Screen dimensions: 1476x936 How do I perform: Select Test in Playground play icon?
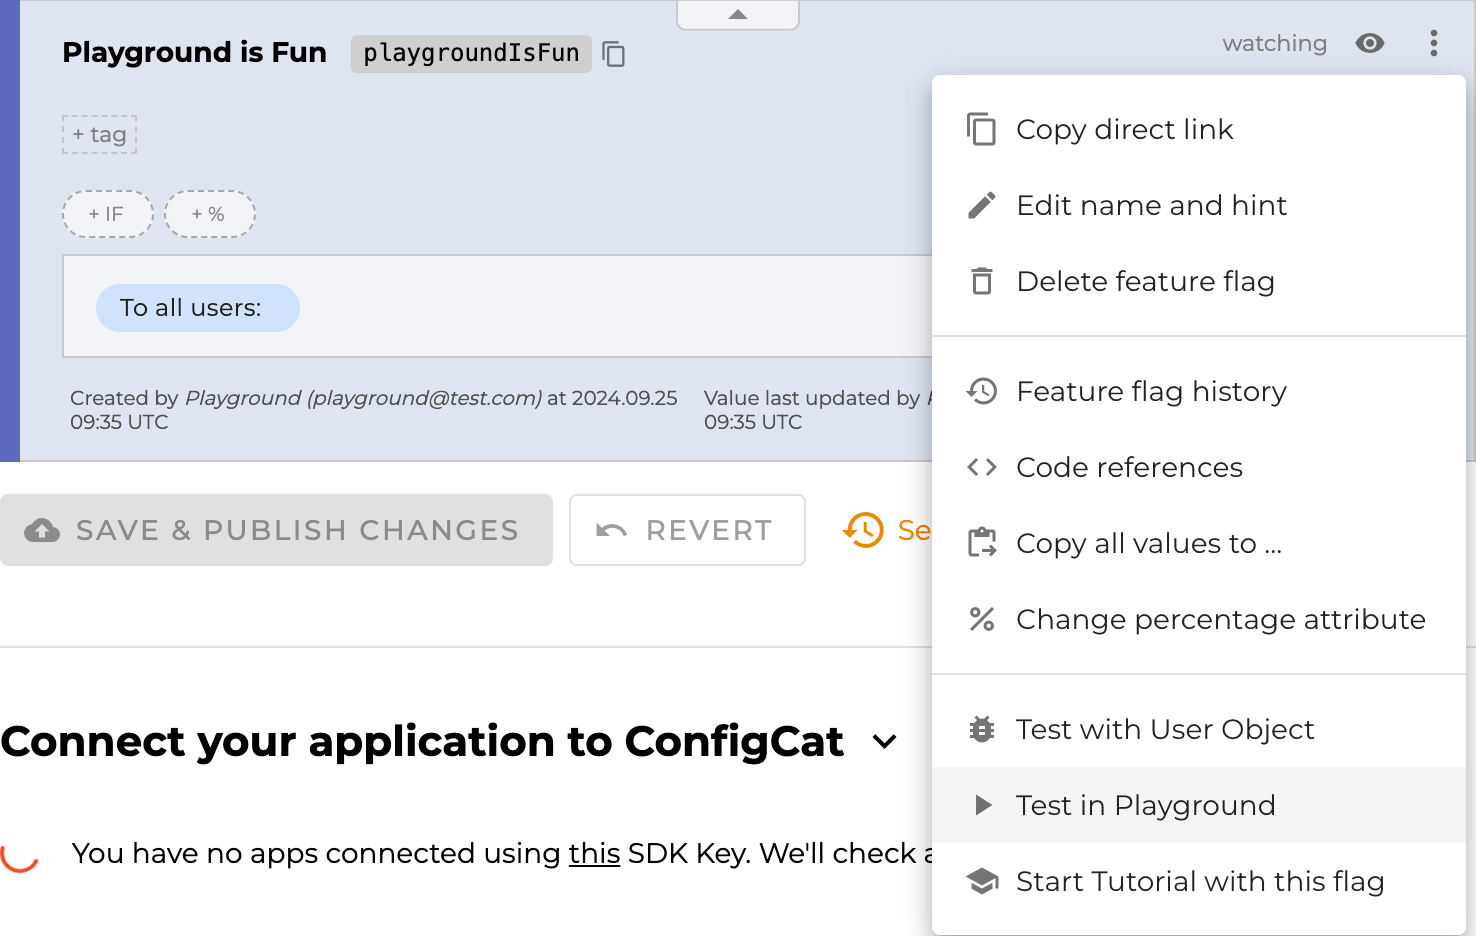point(983,806)
